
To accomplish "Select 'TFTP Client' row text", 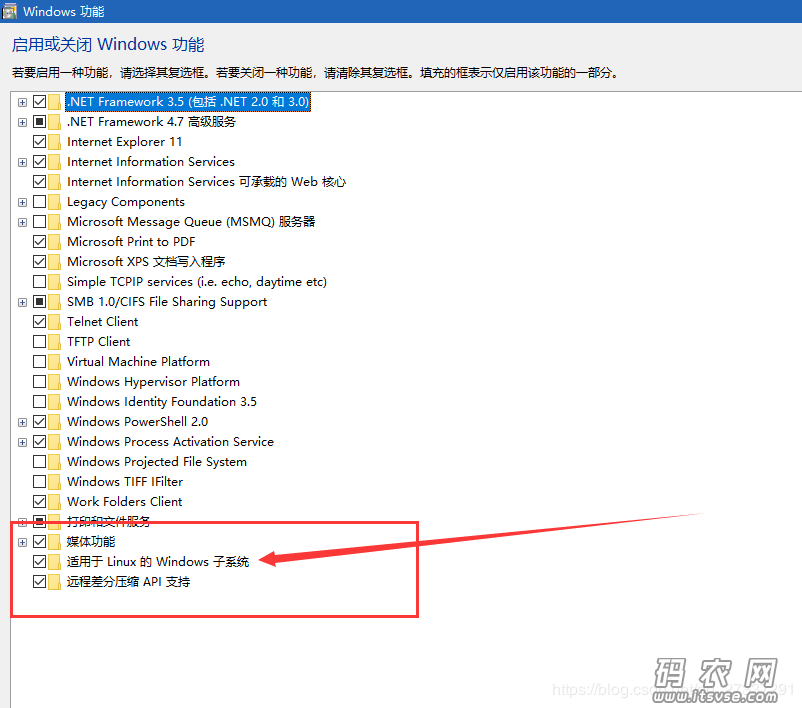I will point(99,342).
